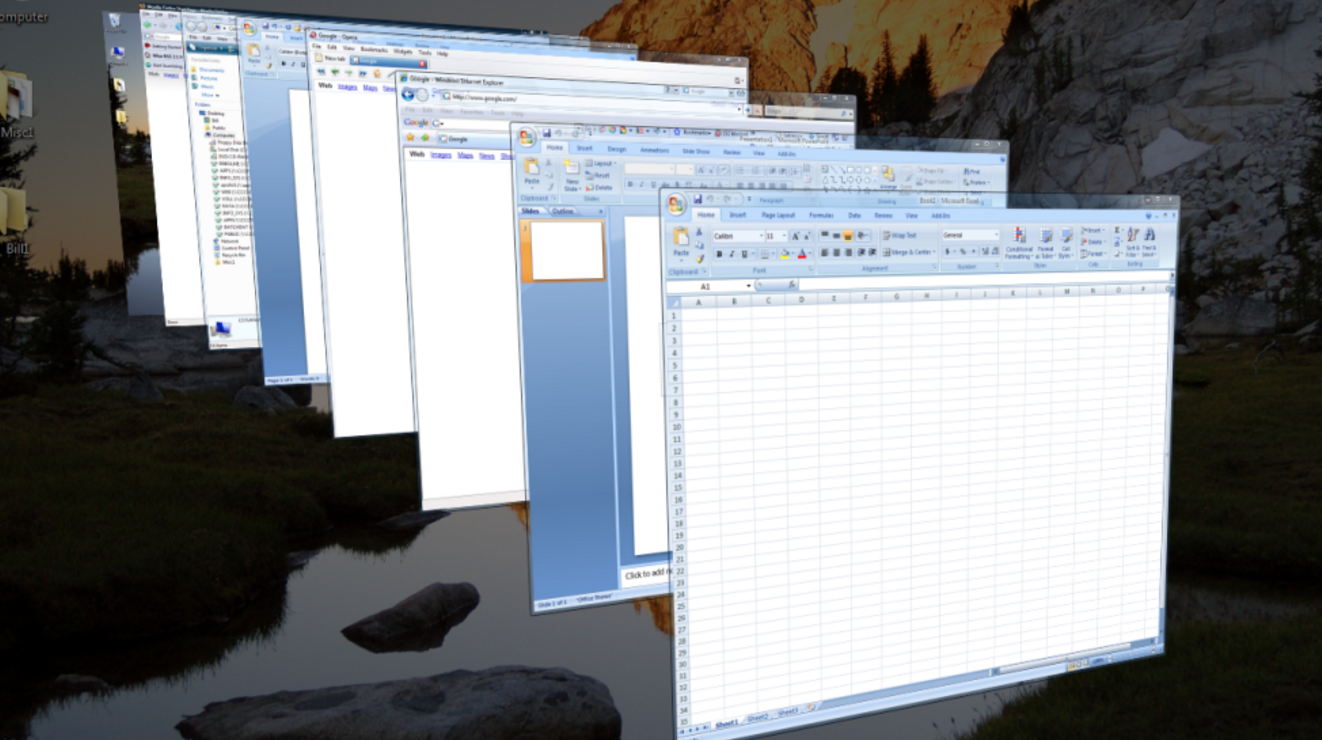Toggle Align Text Left in the Excel ribbon
Screen dimensions: 1322x740
coord(824,252)
